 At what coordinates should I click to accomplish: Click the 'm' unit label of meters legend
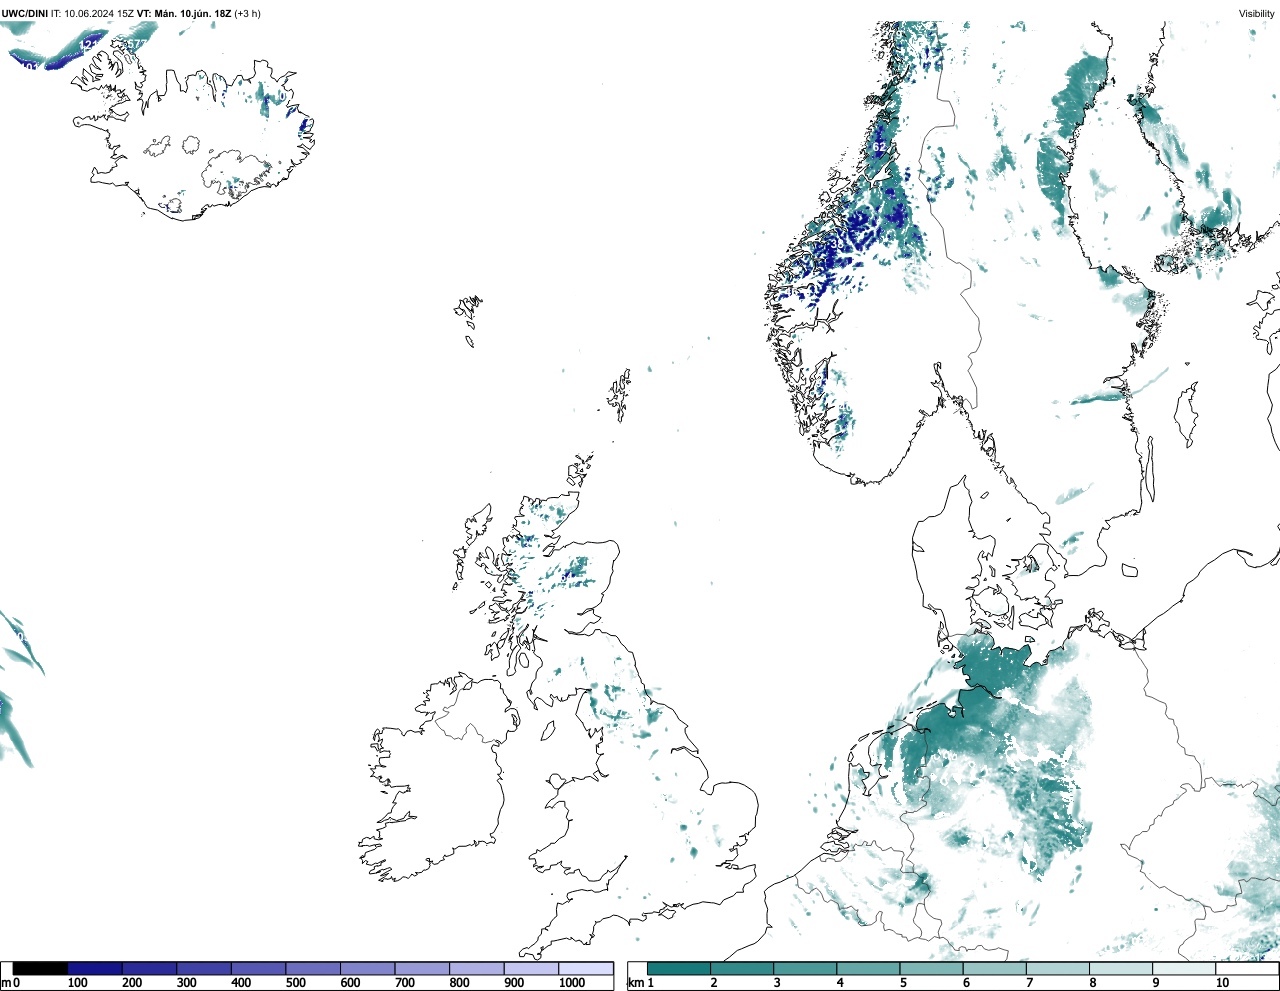pyautogui.click(x=6, y=983)
